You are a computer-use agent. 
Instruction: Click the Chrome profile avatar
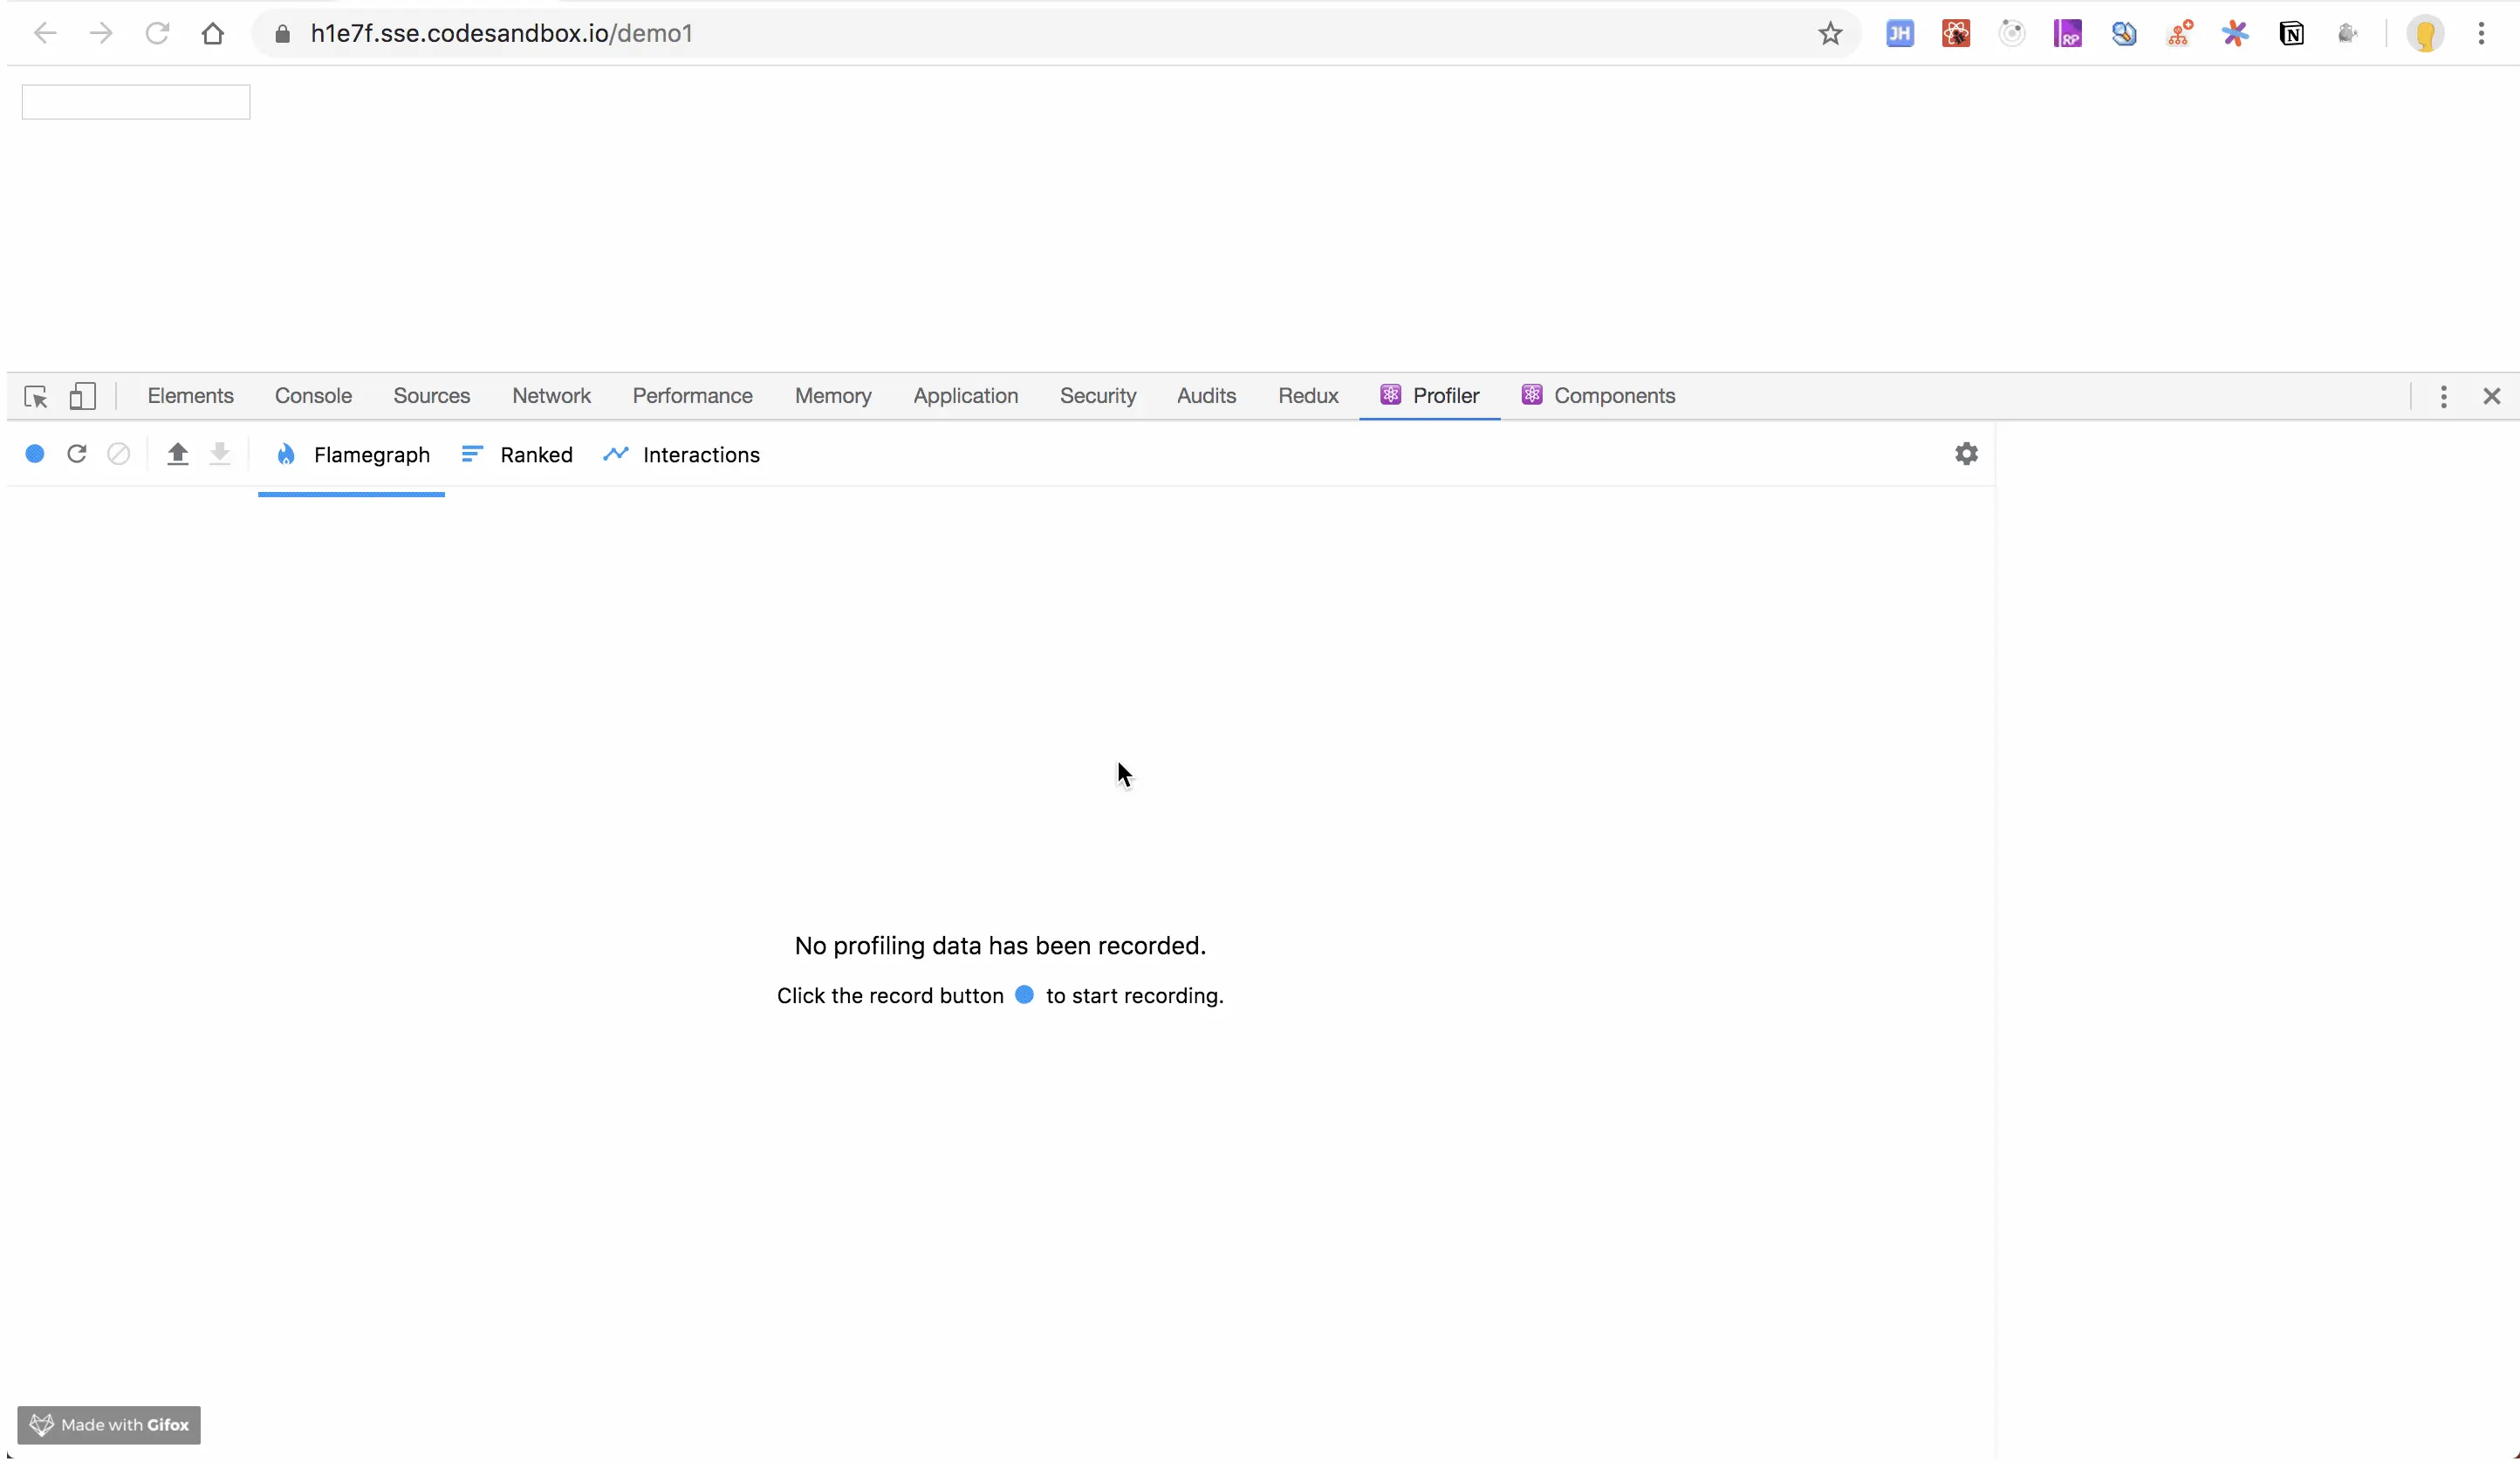(2424, 33)
